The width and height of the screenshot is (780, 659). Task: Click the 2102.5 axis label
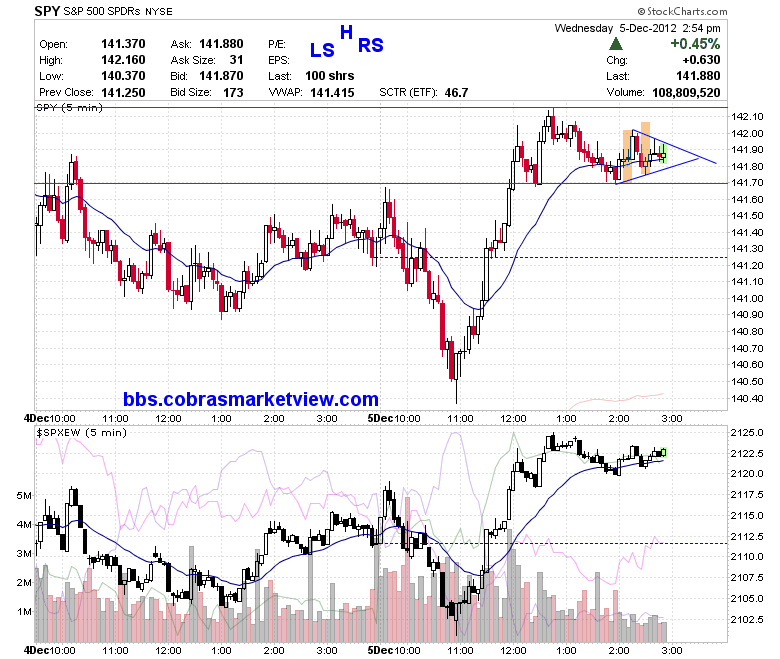(x=747, y=619)
